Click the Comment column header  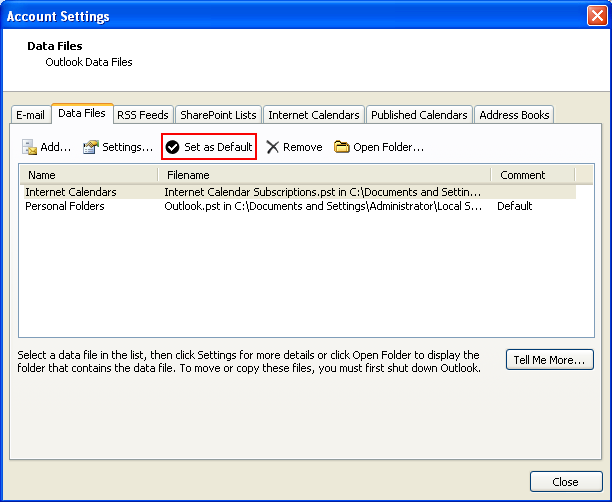pyautogui.click(x=533, y=175)
